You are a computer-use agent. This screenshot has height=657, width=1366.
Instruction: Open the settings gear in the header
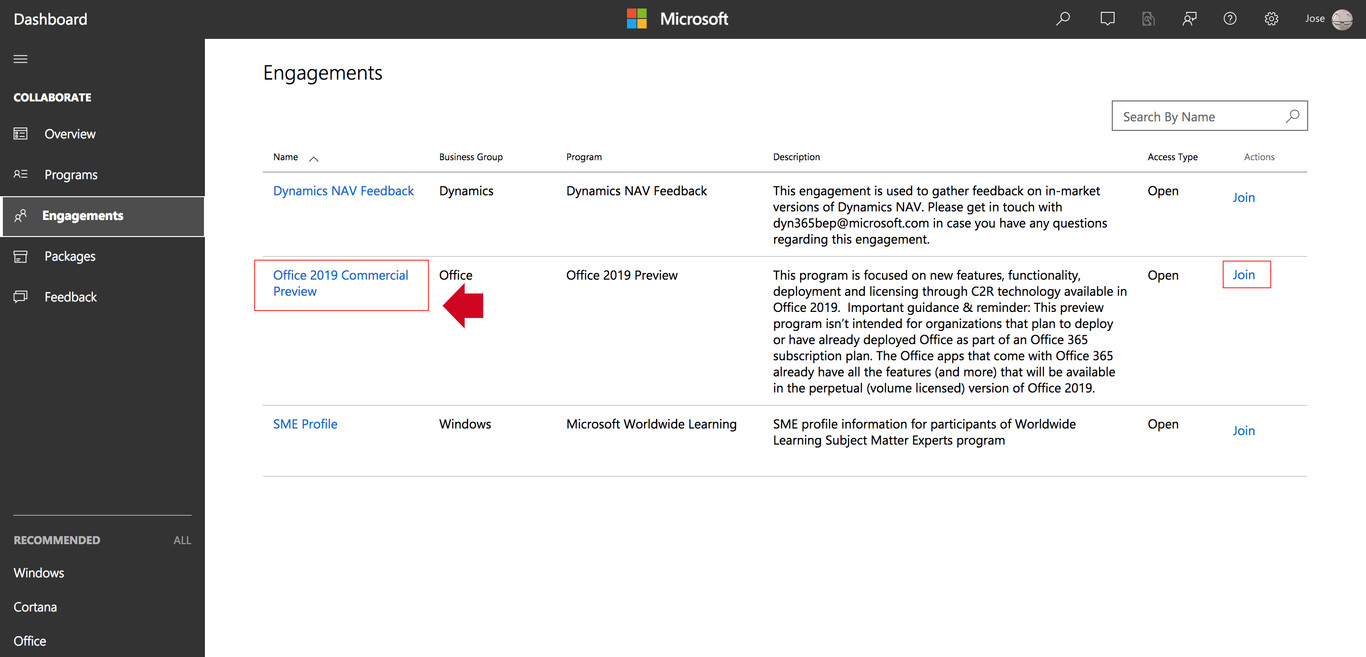[x=1271, y=19]
